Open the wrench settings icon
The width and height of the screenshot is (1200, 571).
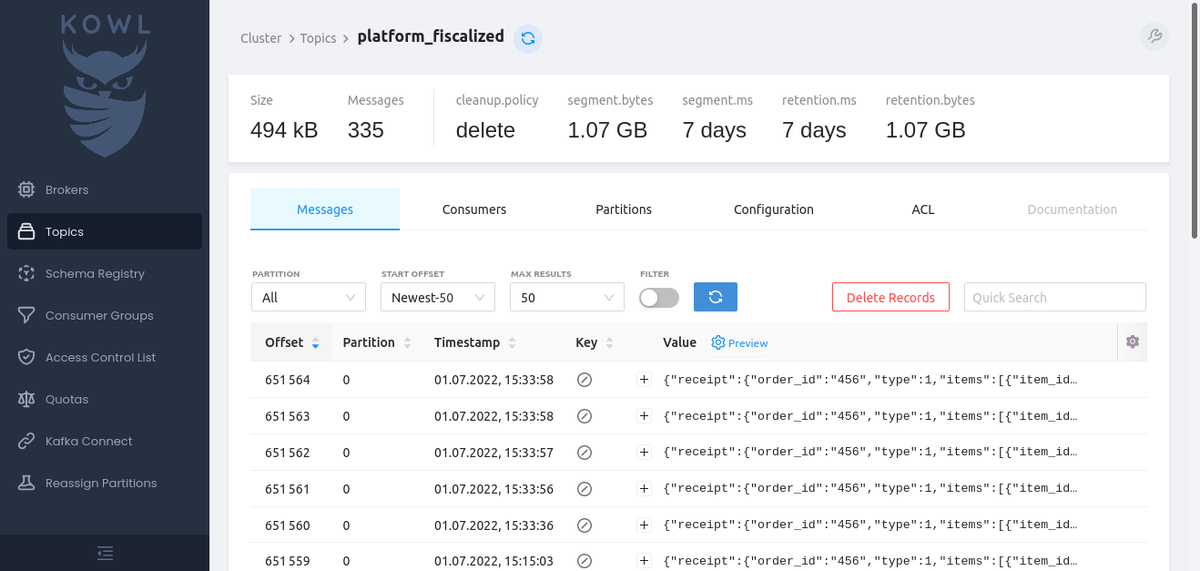1154,36
